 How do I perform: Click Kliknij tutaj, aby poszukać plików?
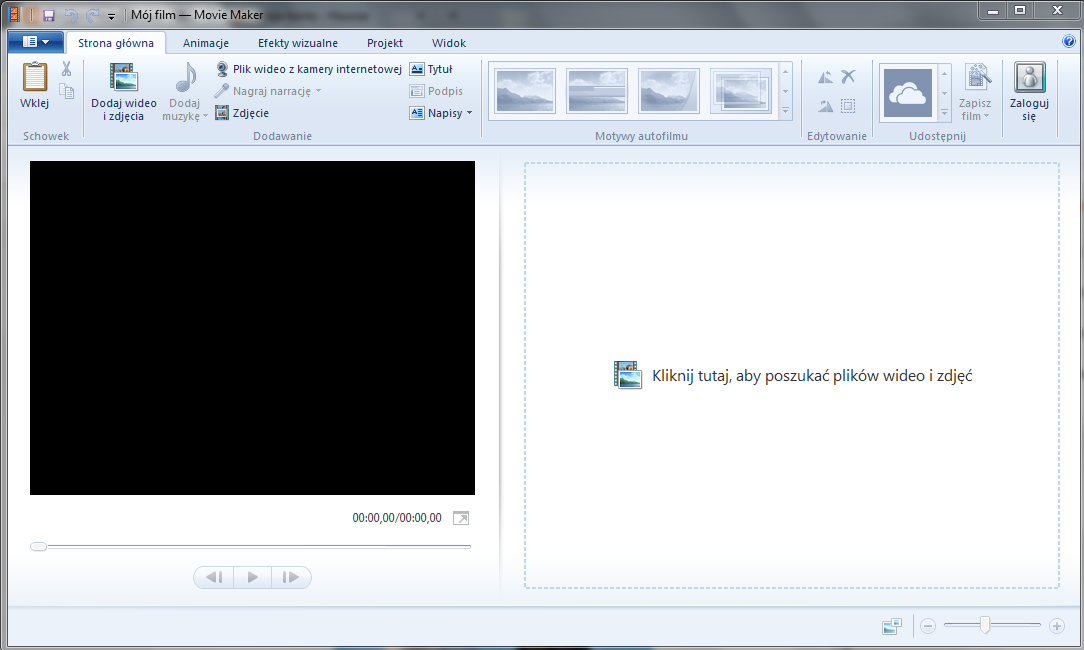pos(793,375)
